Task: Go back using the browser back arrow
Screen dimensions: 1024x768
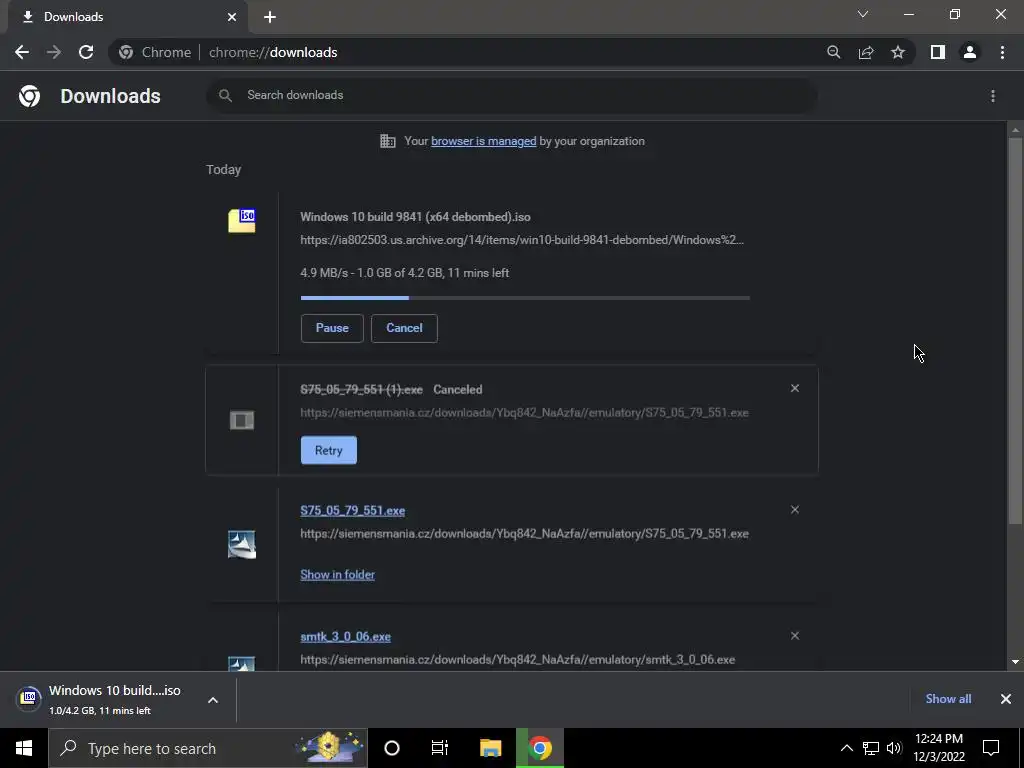Action: [x=22, y=52]
